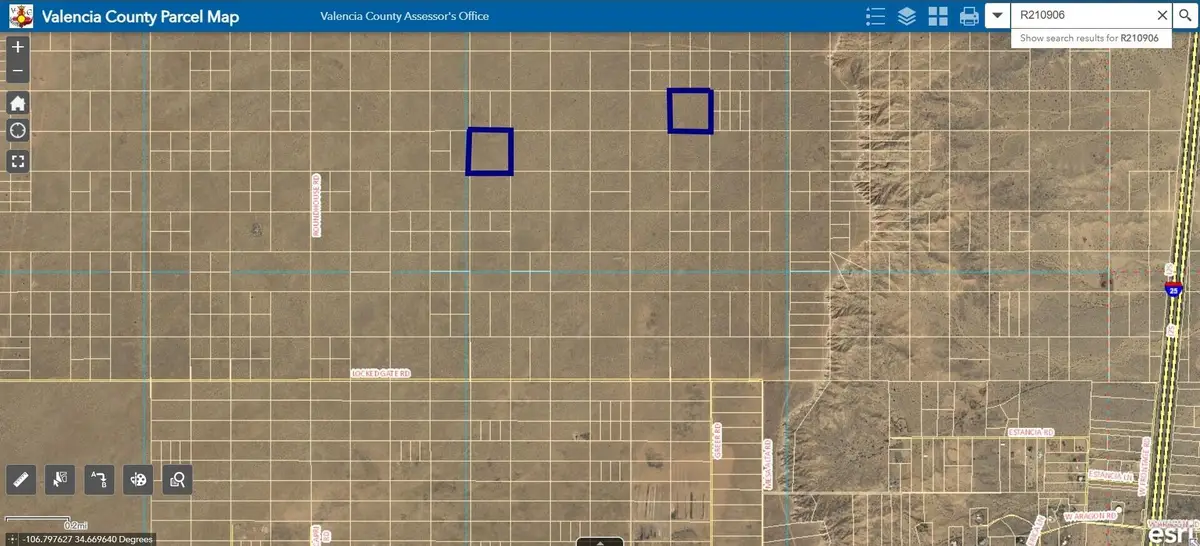Open the Print widget
This screenshot has height=546, width=1200.
coord(969,16)
